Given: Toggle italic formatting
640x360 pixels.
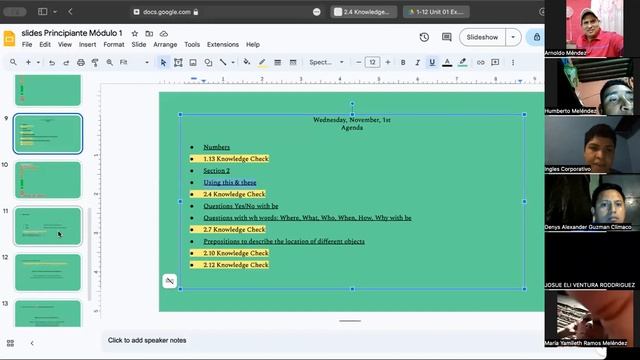Looking at the screenshot, I should point(417,62).
